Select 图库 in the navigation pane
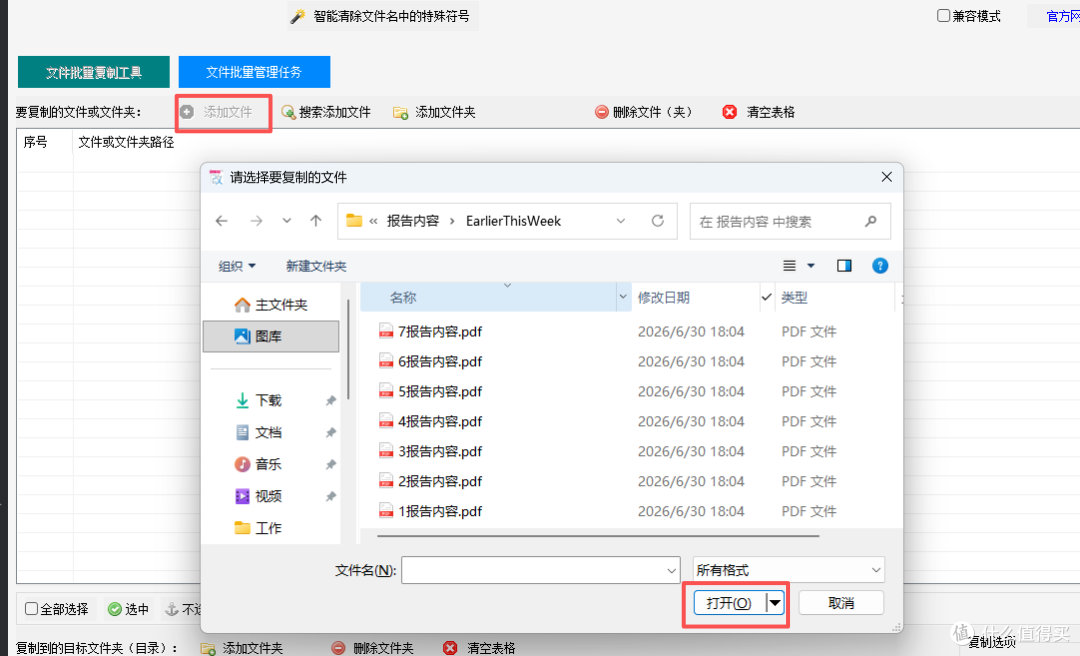1080x656 pixels. pos(271,336)
